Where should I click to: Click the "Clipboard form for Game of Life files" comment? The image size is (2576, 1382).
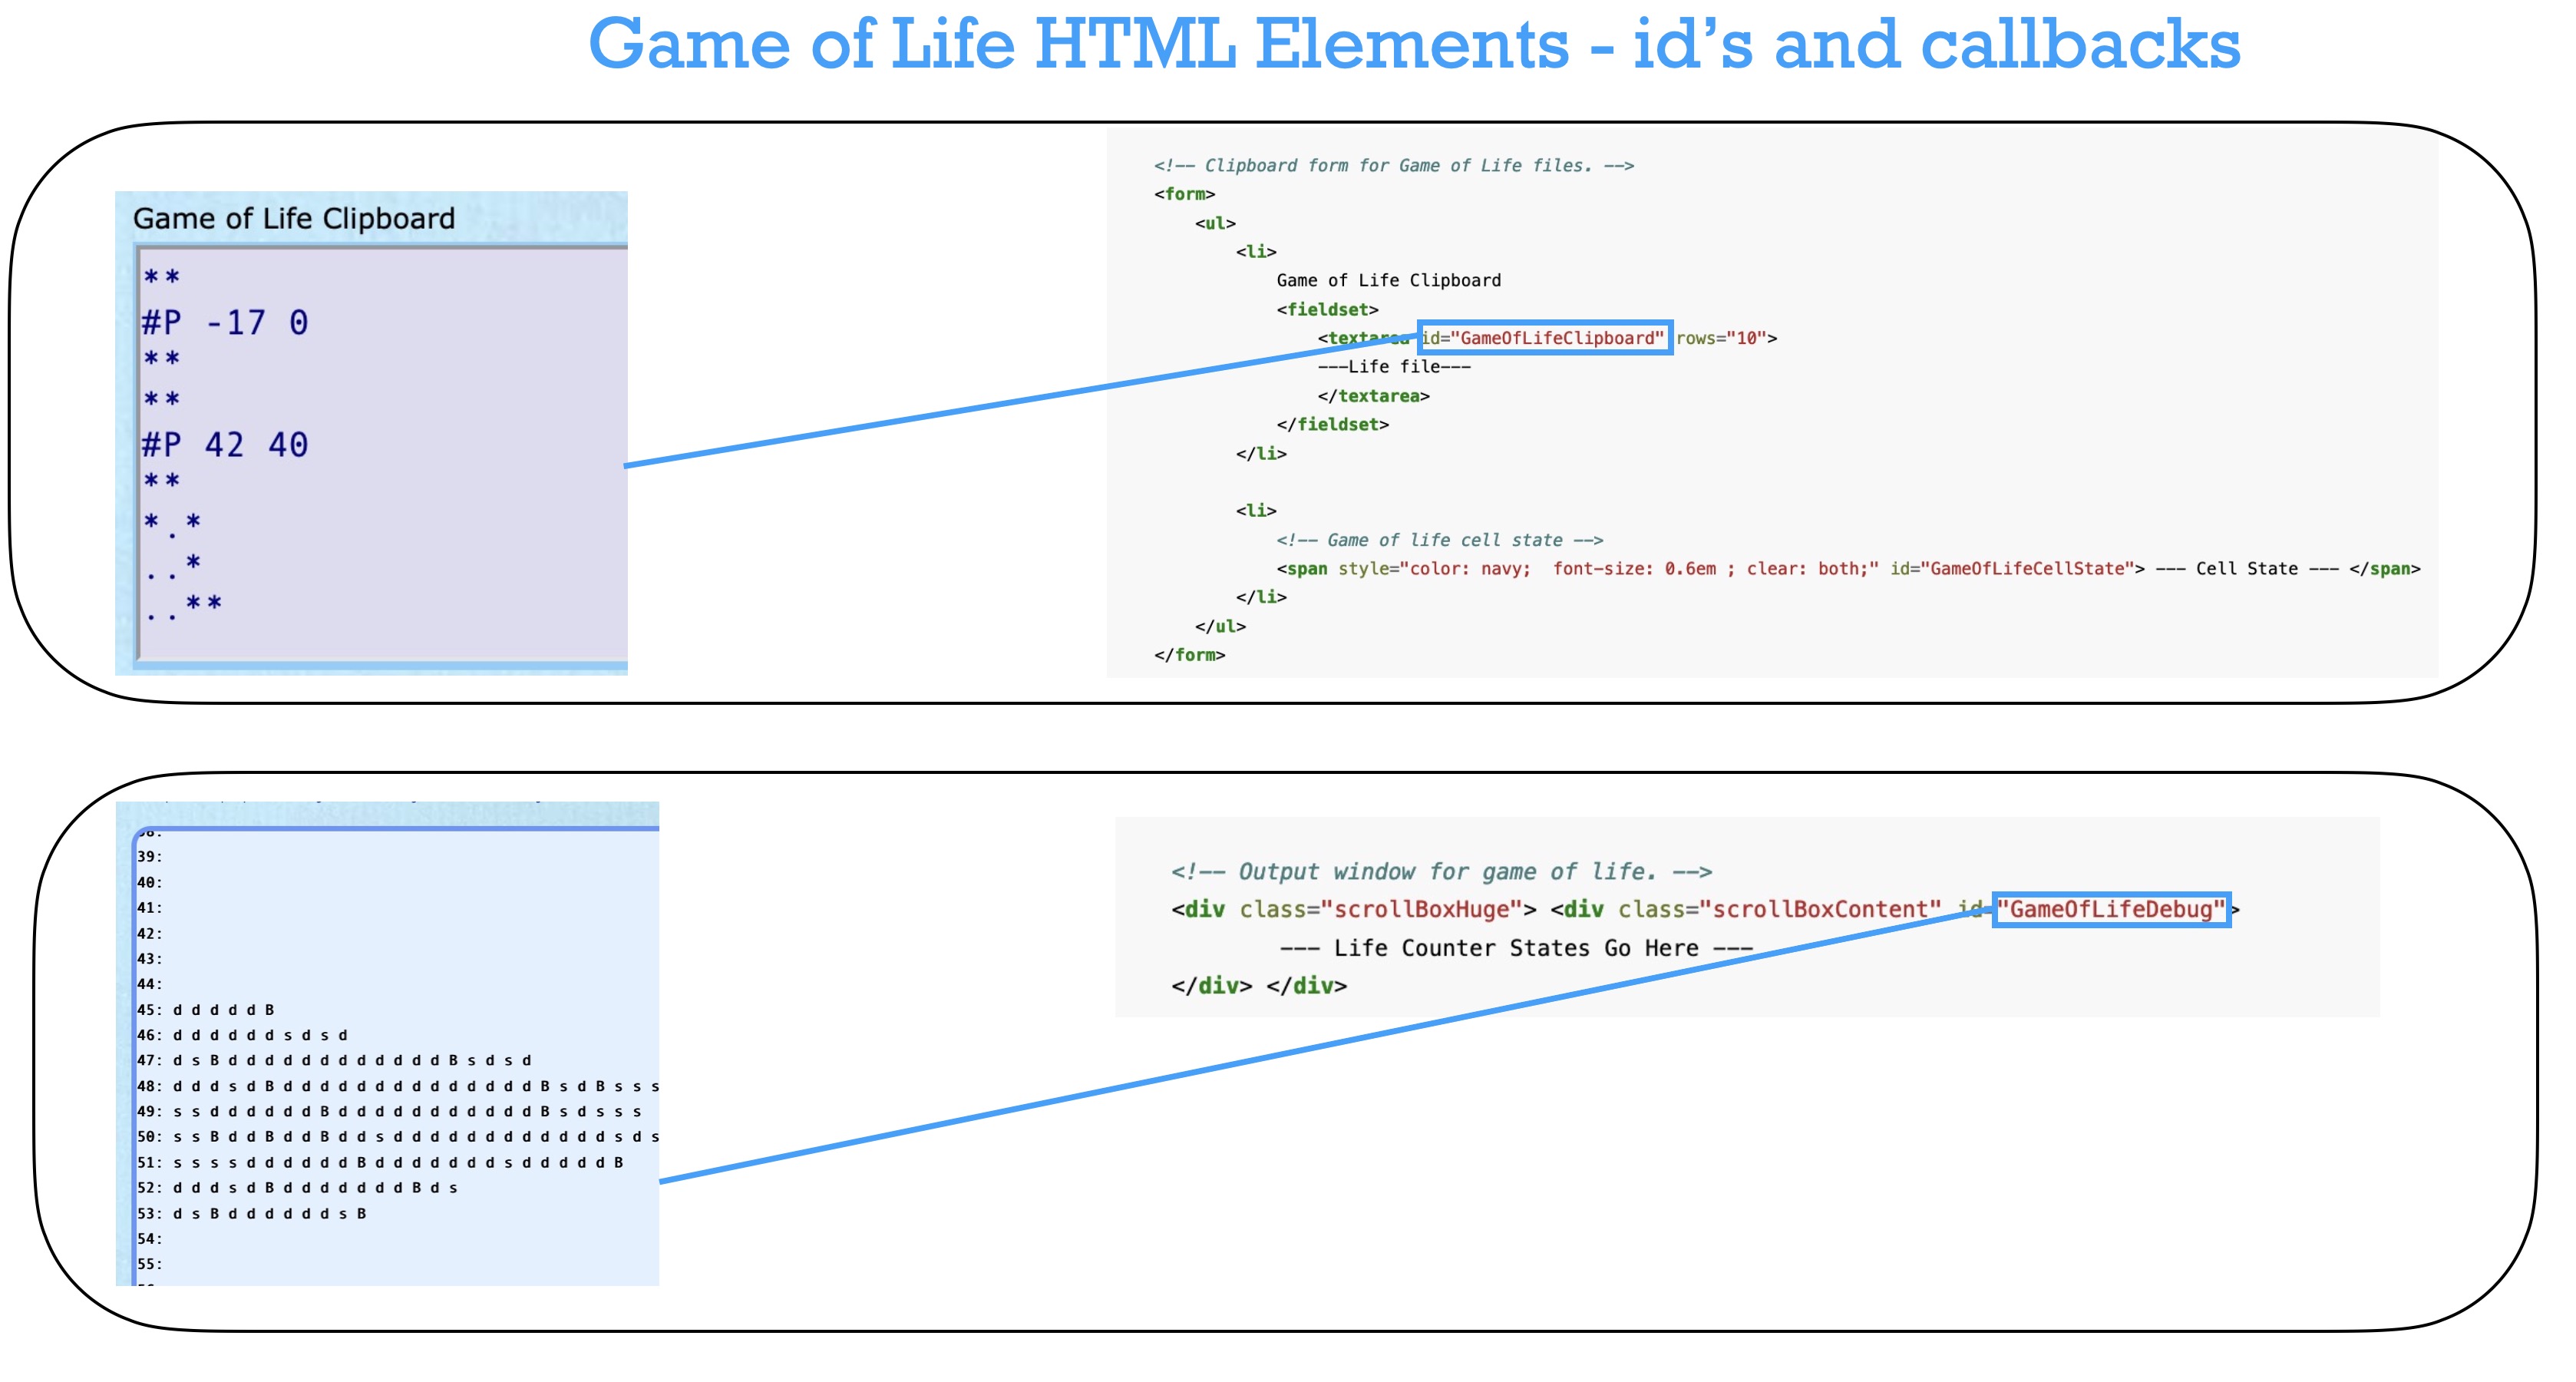click(x=1393, y=165)
